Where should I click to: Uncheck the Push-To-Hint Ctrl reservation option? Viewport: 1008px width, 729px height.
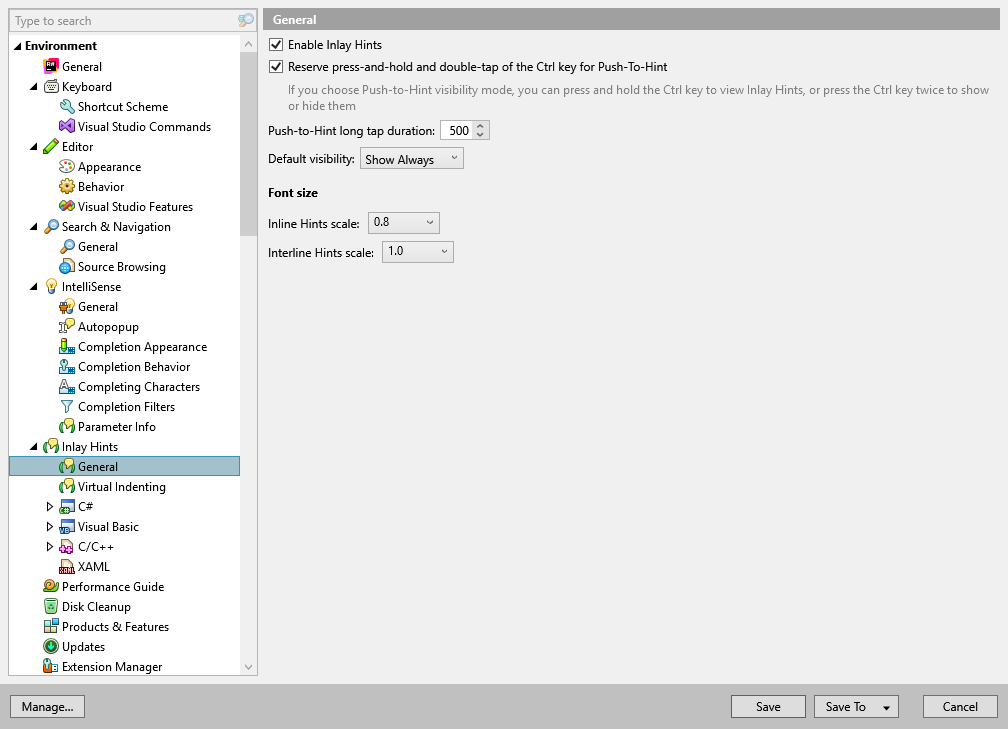pos(275,67)
